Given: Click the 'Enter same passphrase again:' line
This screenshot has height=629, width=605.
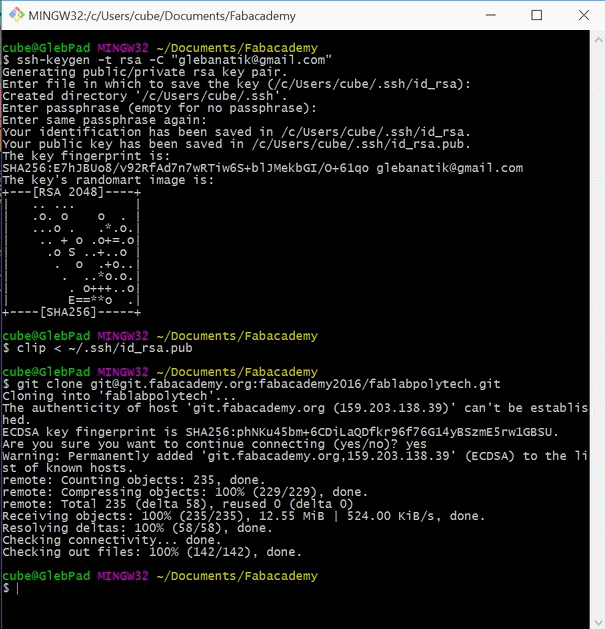Looking at the screenshot, I should 105,120.
